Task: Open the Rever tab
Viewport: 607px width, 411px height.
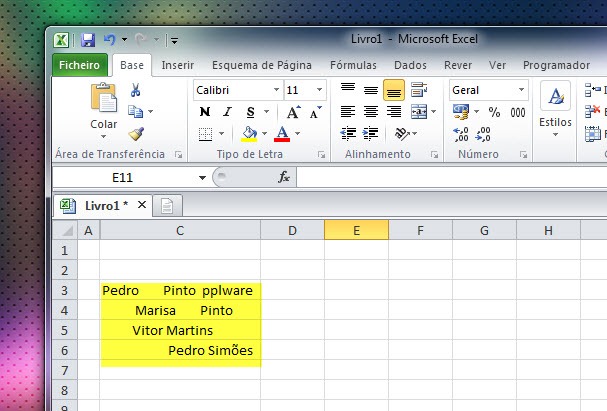Action: [458, 65]
